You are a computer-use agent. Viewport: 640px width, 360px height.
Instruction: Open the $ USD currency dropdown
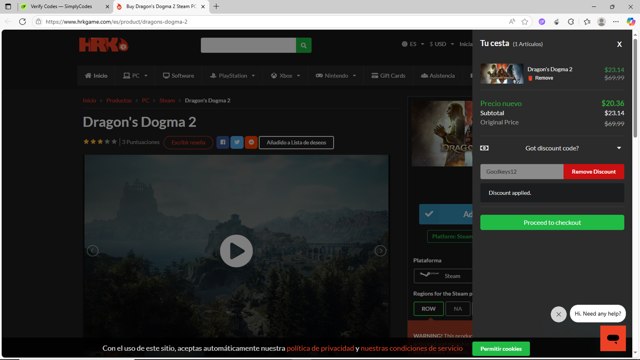click(441, 44)
